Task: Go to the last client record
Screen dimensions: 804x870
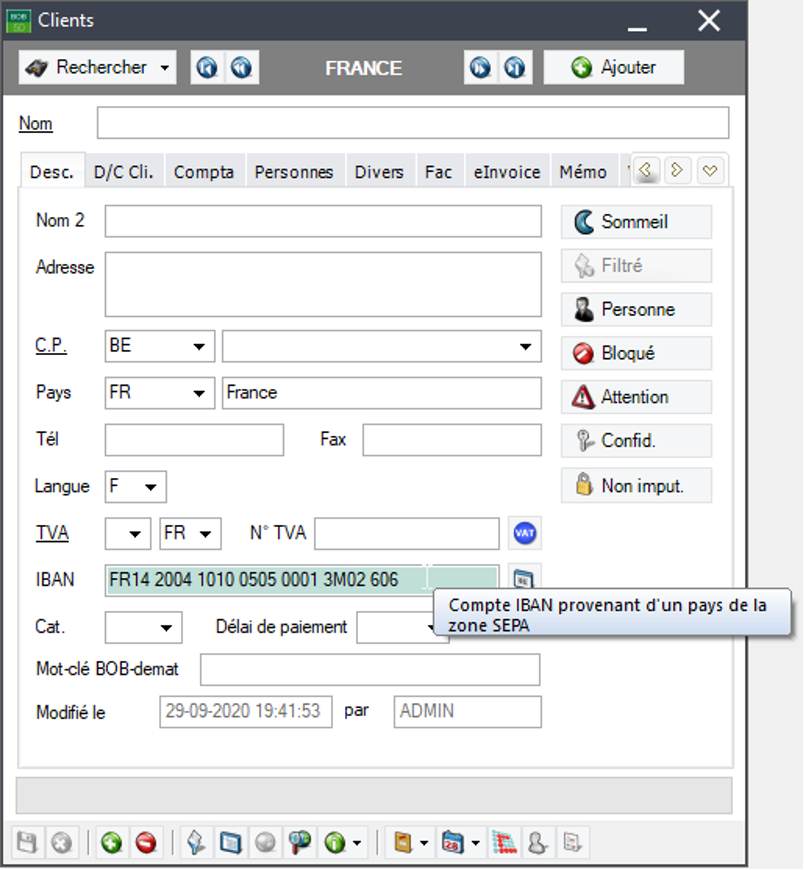Action: click(x=515, y=68)
